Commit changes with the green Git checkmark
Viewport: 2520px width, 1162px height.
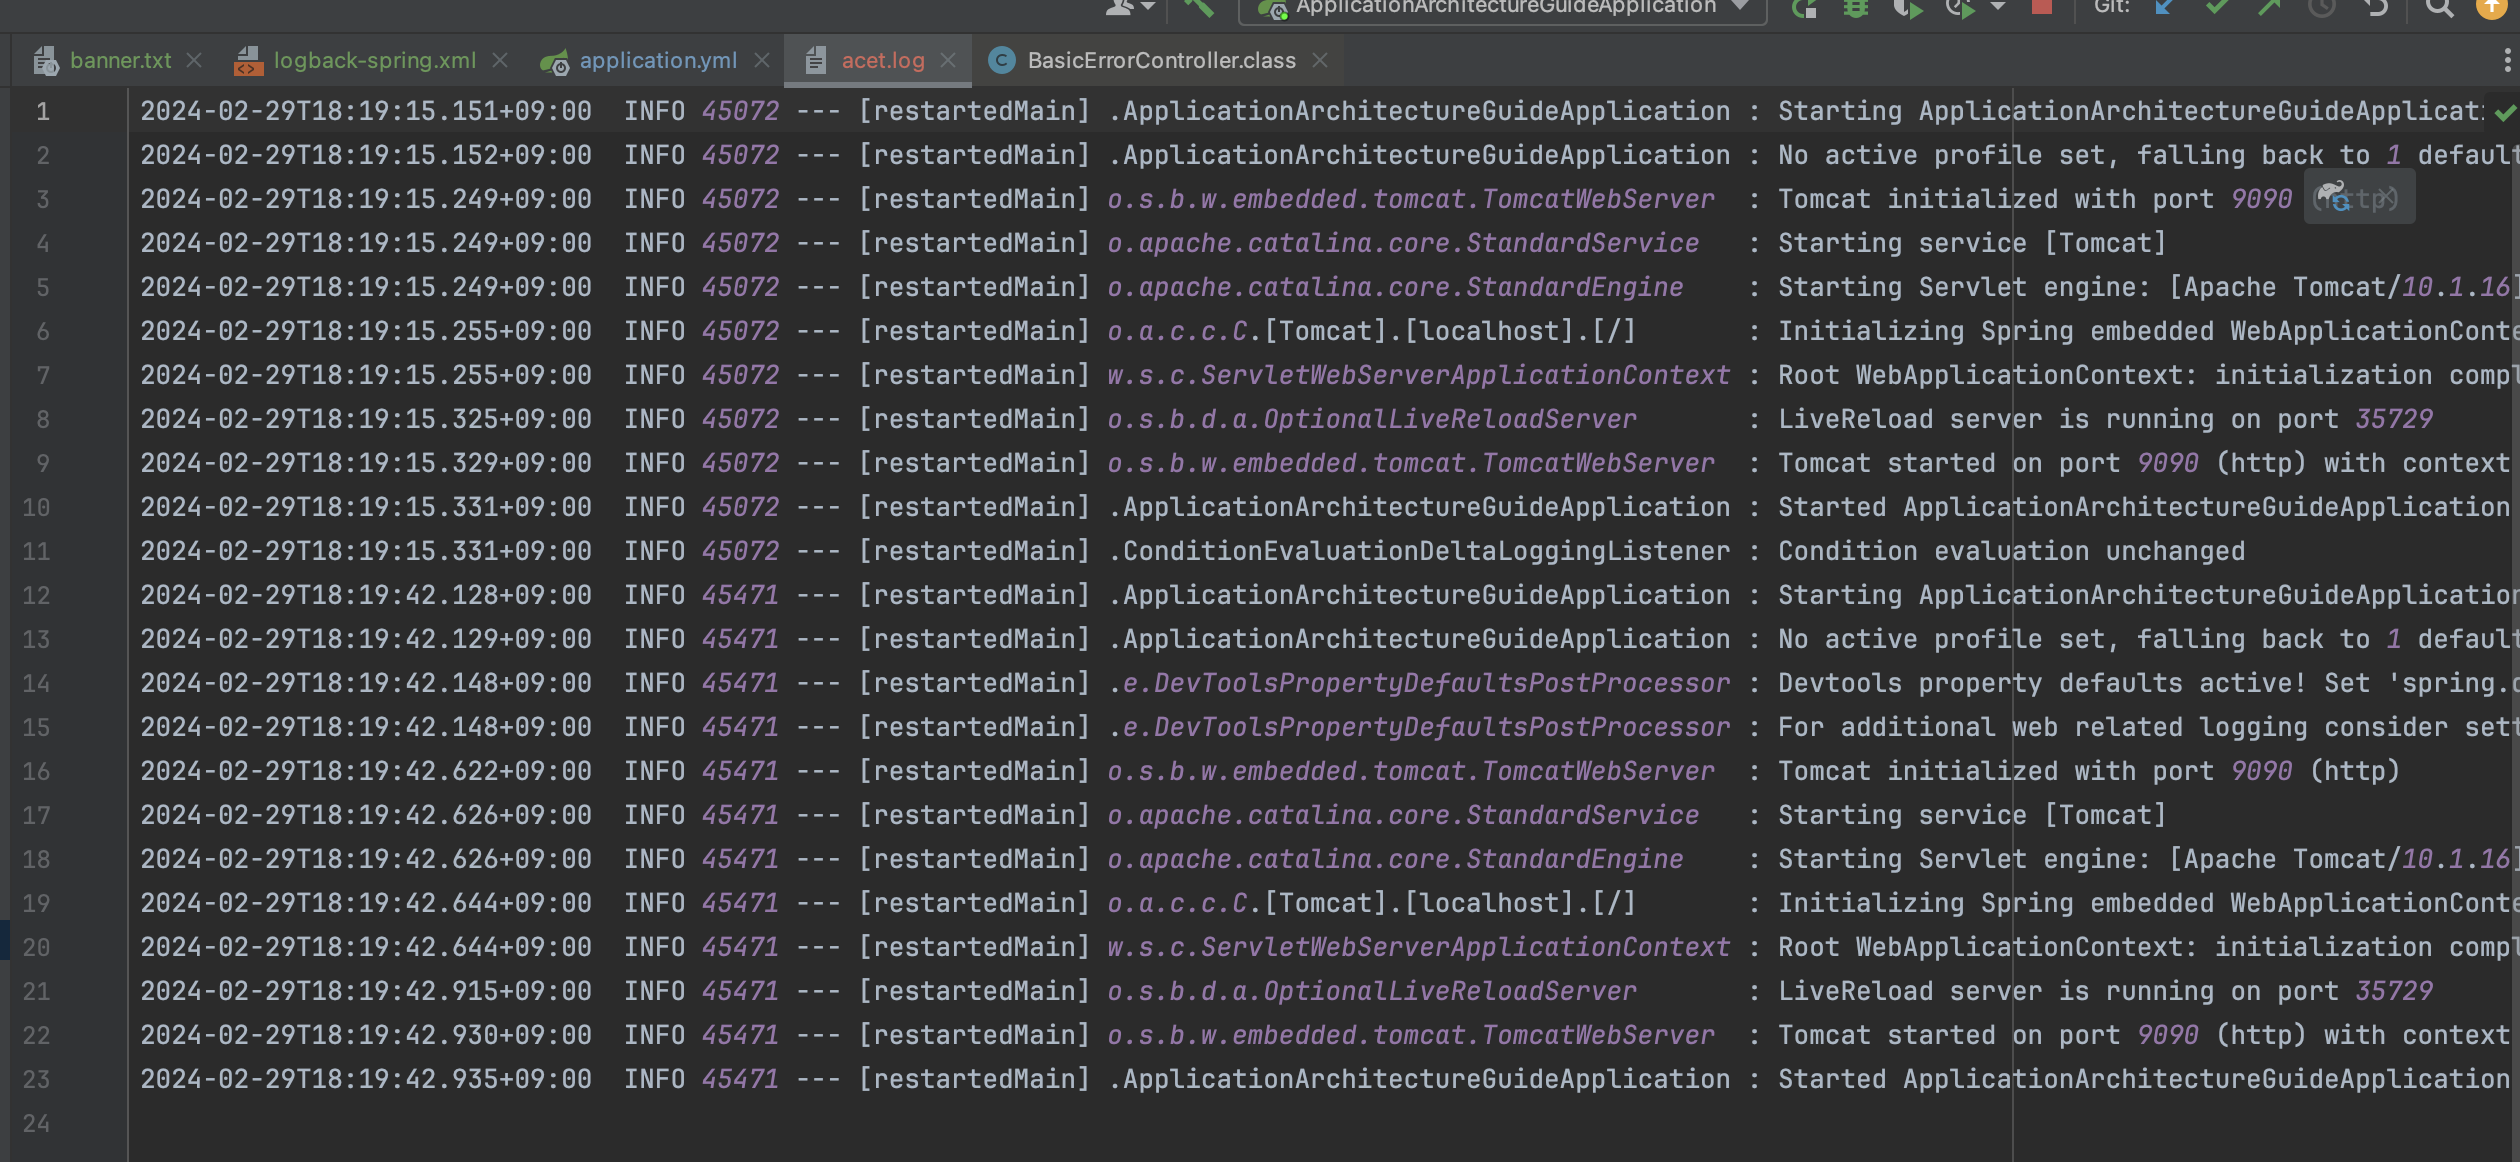click(2217, 8)
